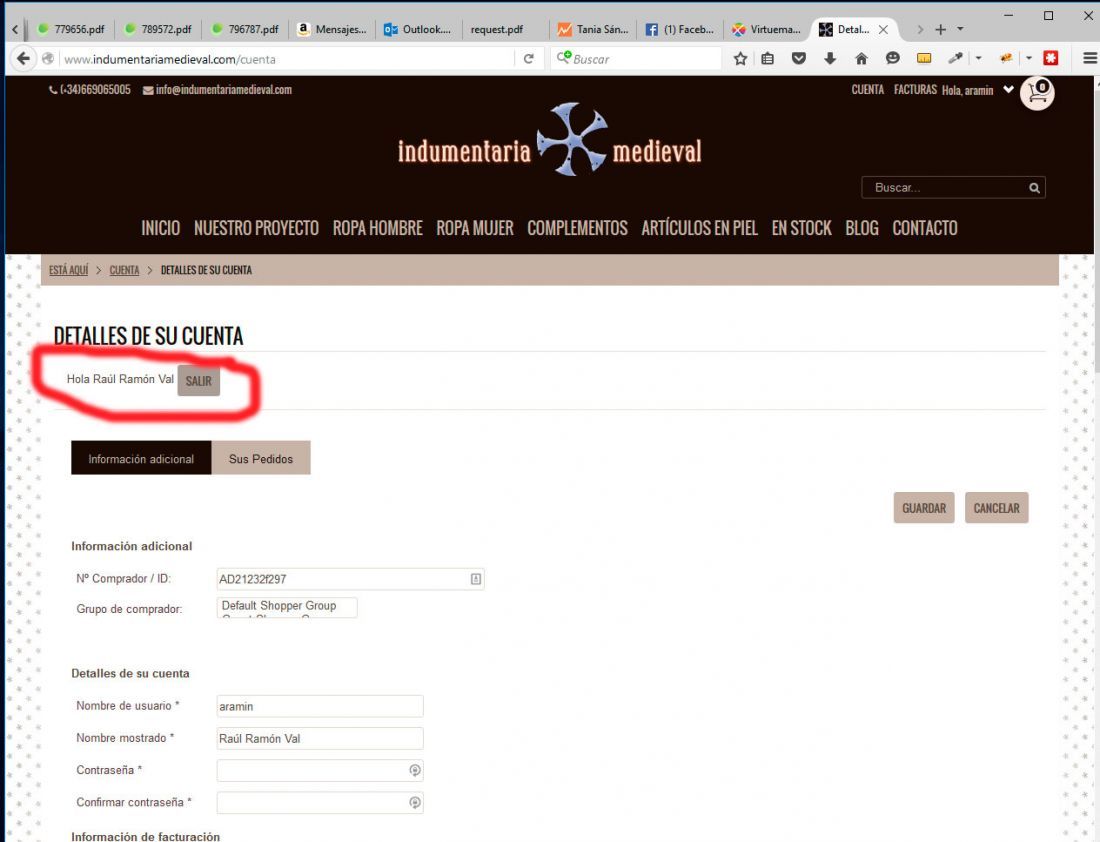This screenshot has width=1100, height=842.
Task: Open the Sus Pedidos tab
Action: tap(261, 458)
